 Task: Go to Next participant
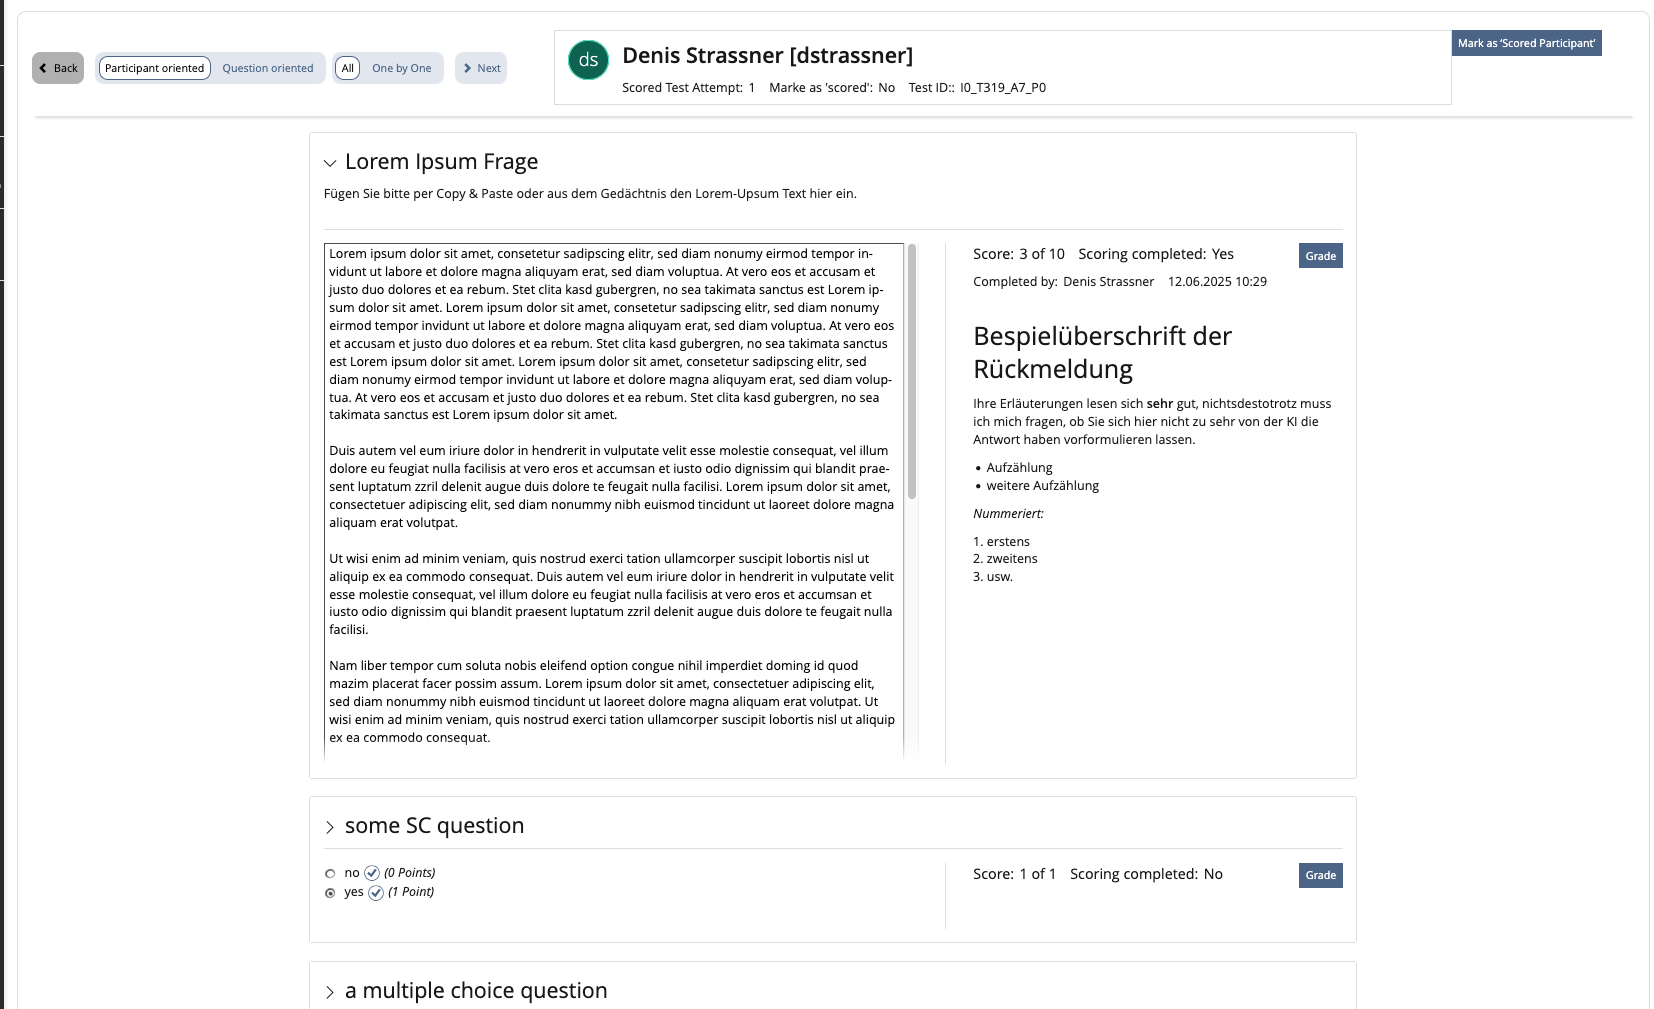coord(481,68)
